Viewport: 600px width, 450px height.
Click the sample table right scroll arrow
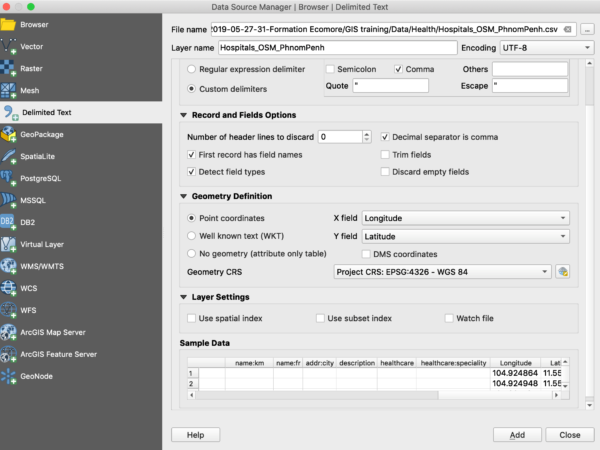(x=557, y=395)
